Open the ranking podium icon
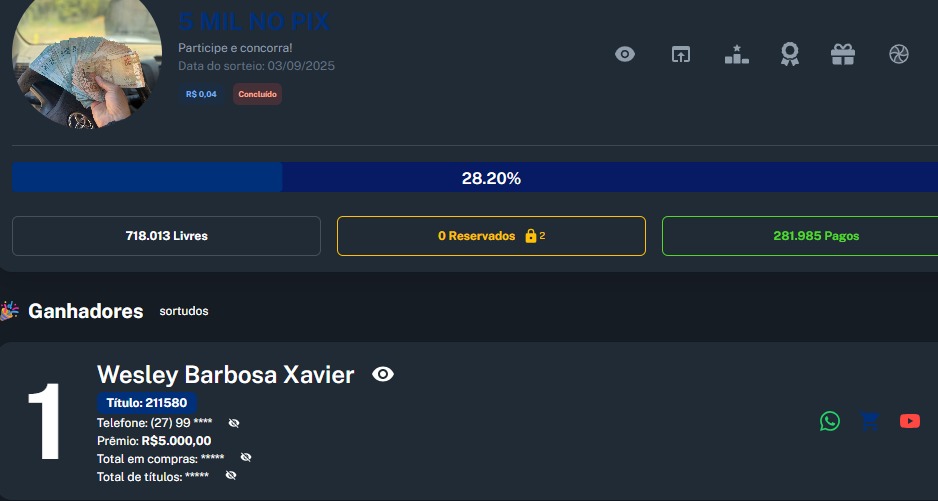 736,55
